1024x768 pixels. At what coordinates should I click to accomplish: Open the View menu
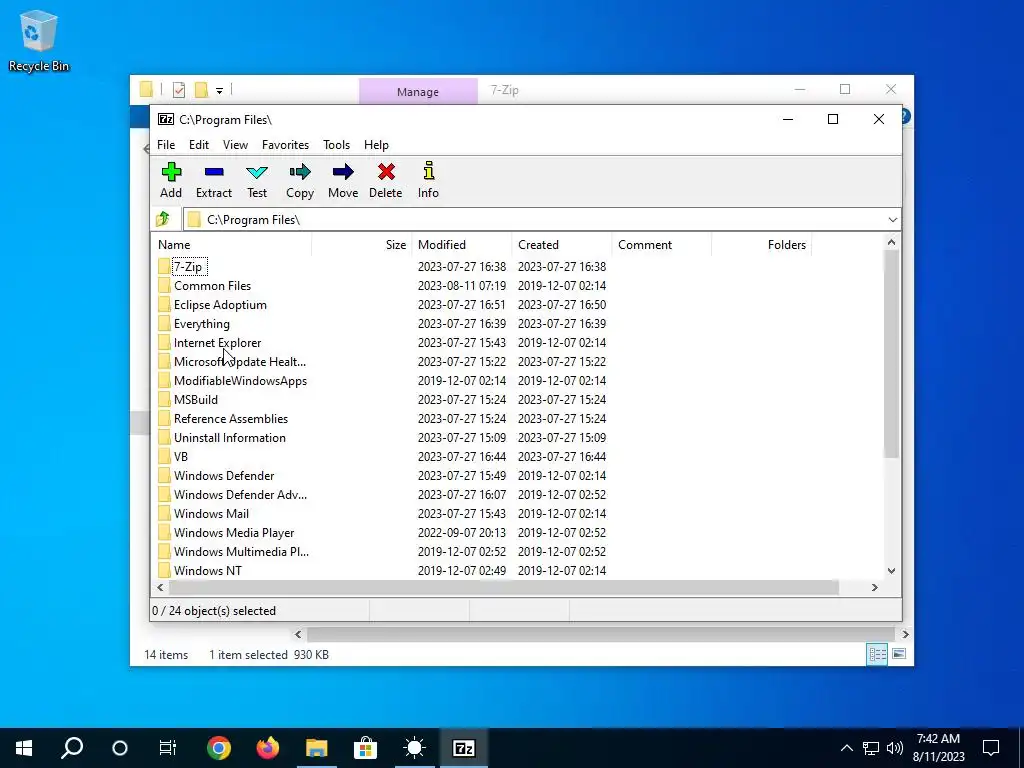click(235, 145)
